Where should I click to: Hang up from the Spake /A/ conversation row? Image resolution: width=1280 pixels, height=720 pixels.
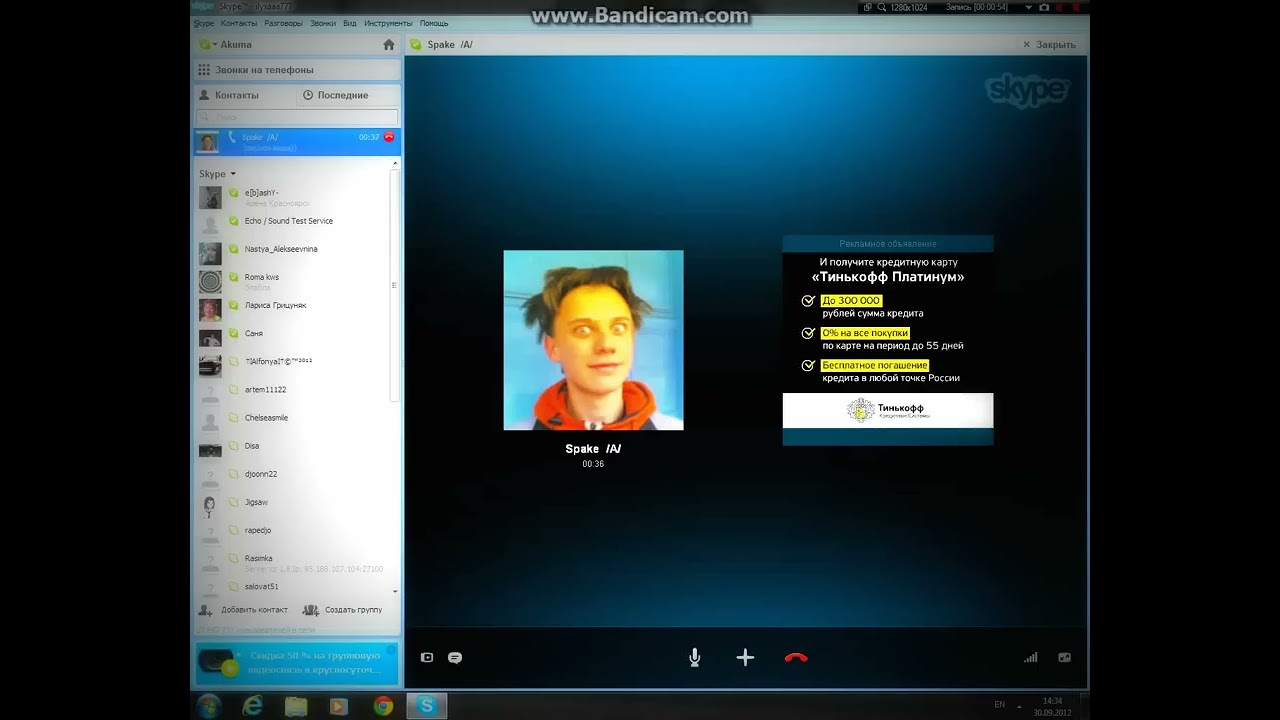389,137
